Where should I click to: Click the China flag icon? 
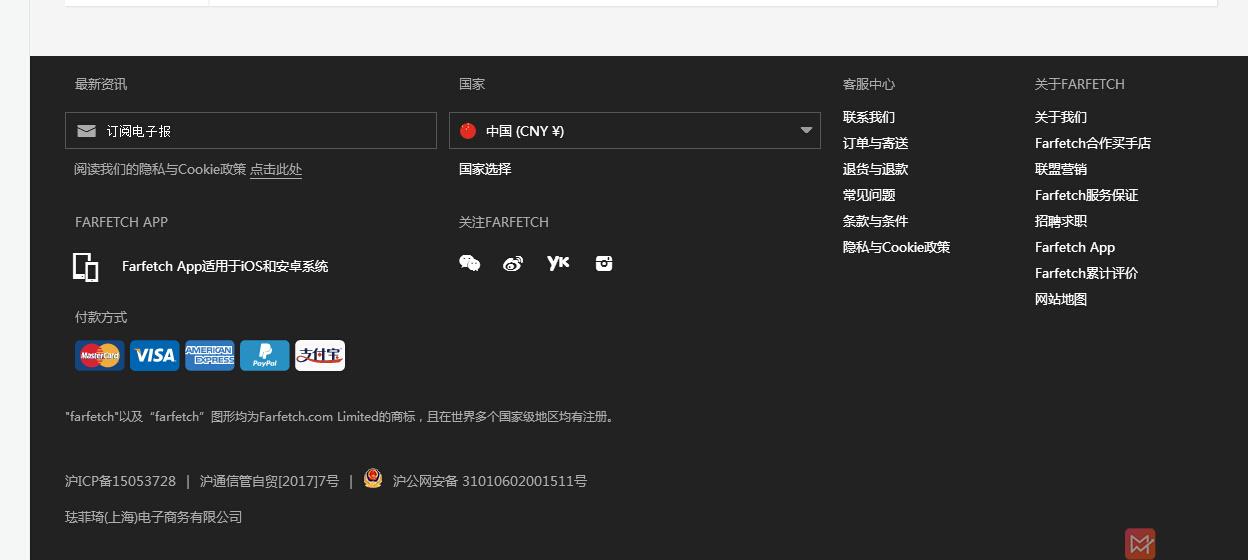click(x=468, y=130)
